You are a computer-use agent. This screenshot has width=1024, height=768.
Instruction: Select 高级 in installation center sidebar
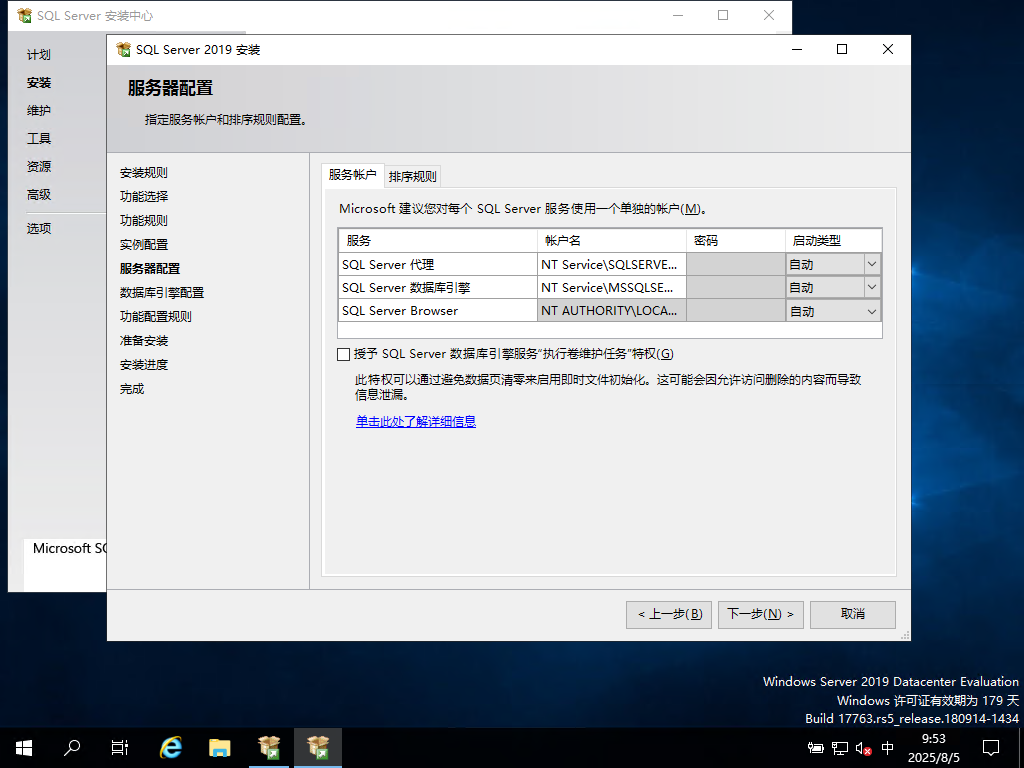[39, 195]
